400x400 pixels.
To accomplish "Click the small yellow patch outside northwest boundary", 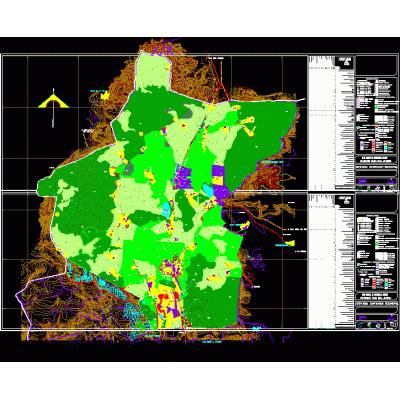I will pos(105,96).
